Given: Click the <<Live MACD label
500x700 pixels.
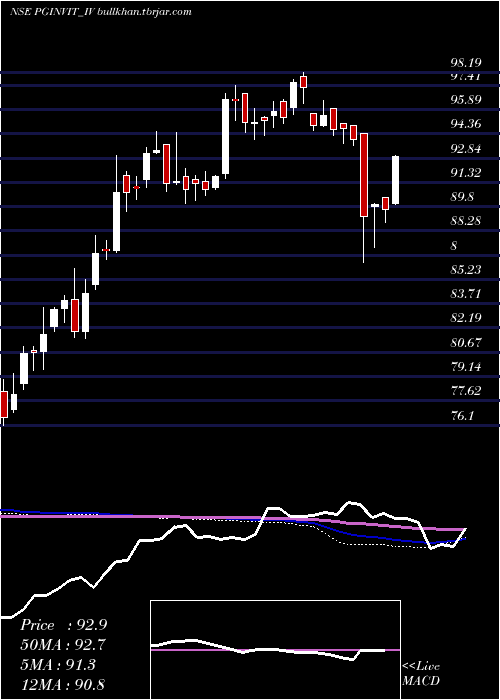Looking at the screenshot, I should pyautogui.click(x=421, y=674).
